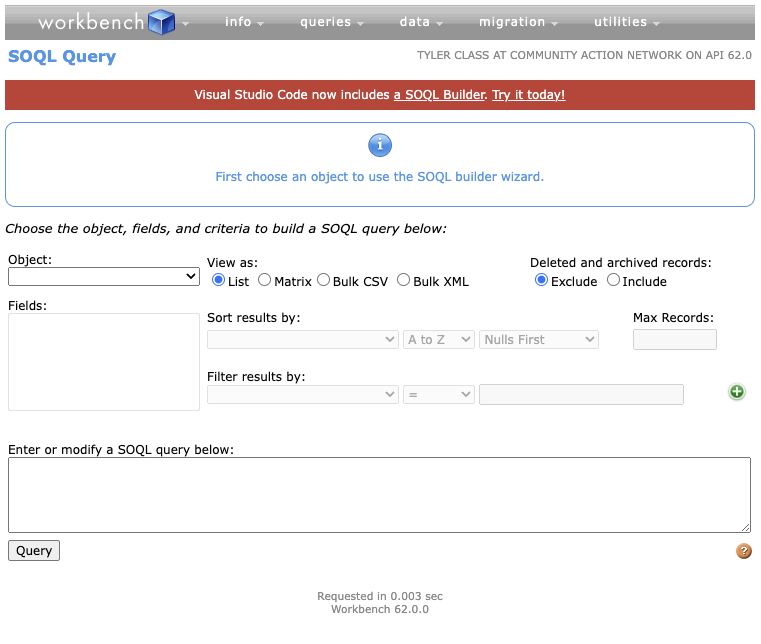This screenshot has width=761, height=644.
Task: Select Include deleted and archived records
Action: [613, 280]
